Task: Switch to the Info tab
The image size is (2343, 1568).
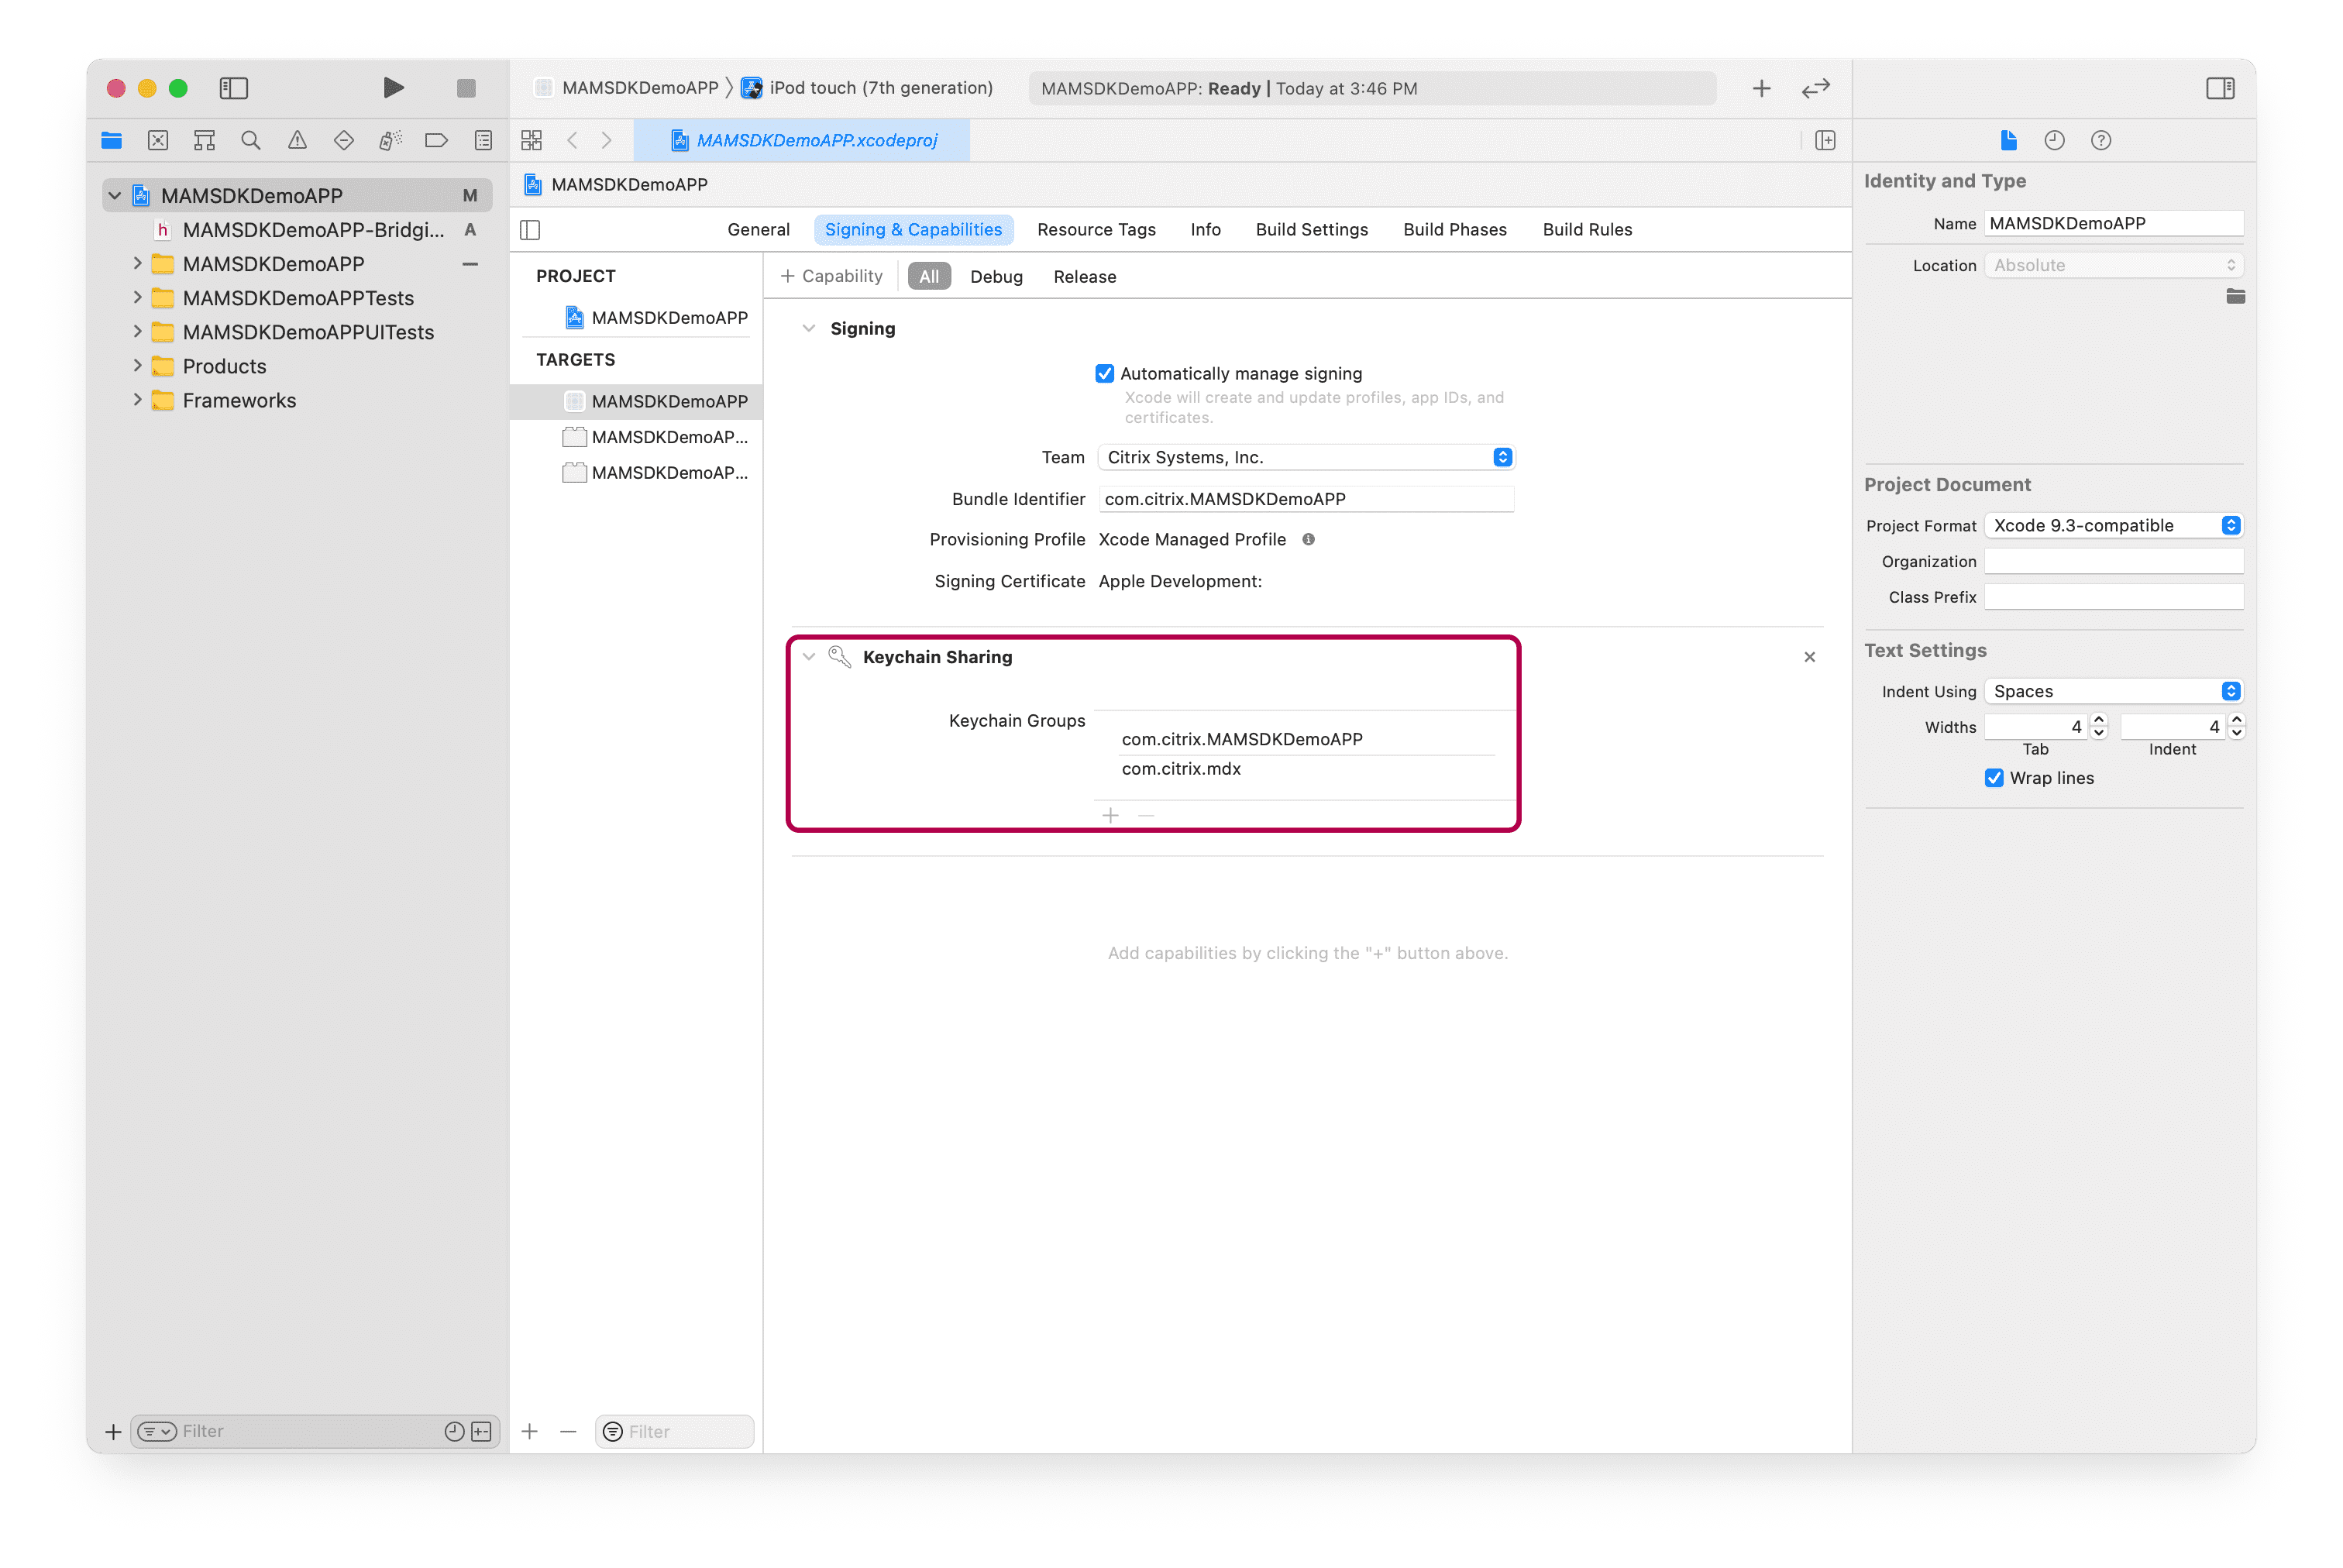Action: [1205, 230]
